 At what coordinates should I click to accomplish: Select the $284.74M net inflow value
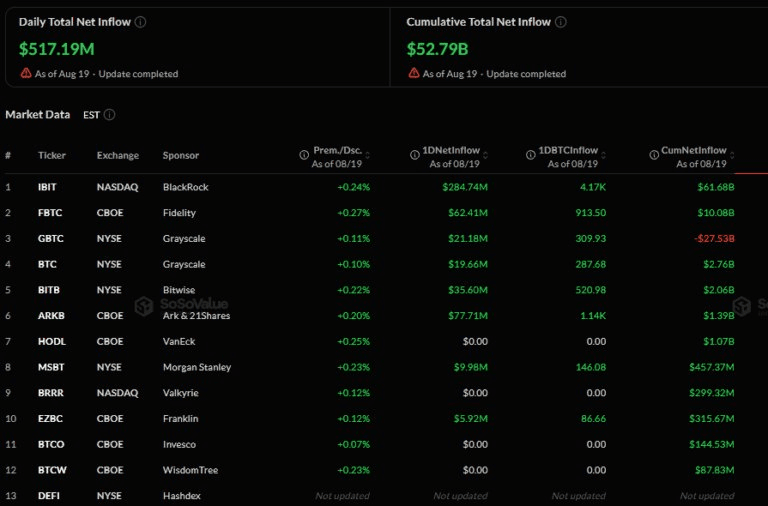click(x=465, y=187)
